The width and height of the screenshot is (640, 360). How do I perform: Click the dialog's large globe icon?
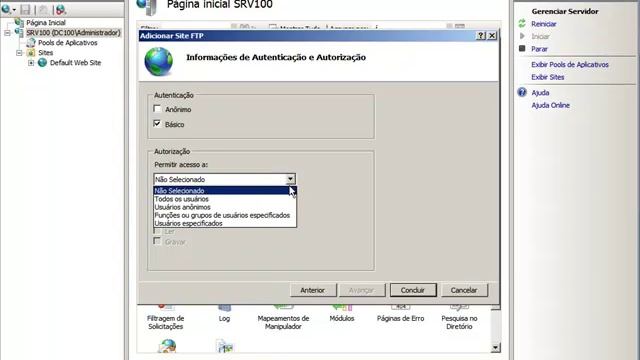coord(159,62)
